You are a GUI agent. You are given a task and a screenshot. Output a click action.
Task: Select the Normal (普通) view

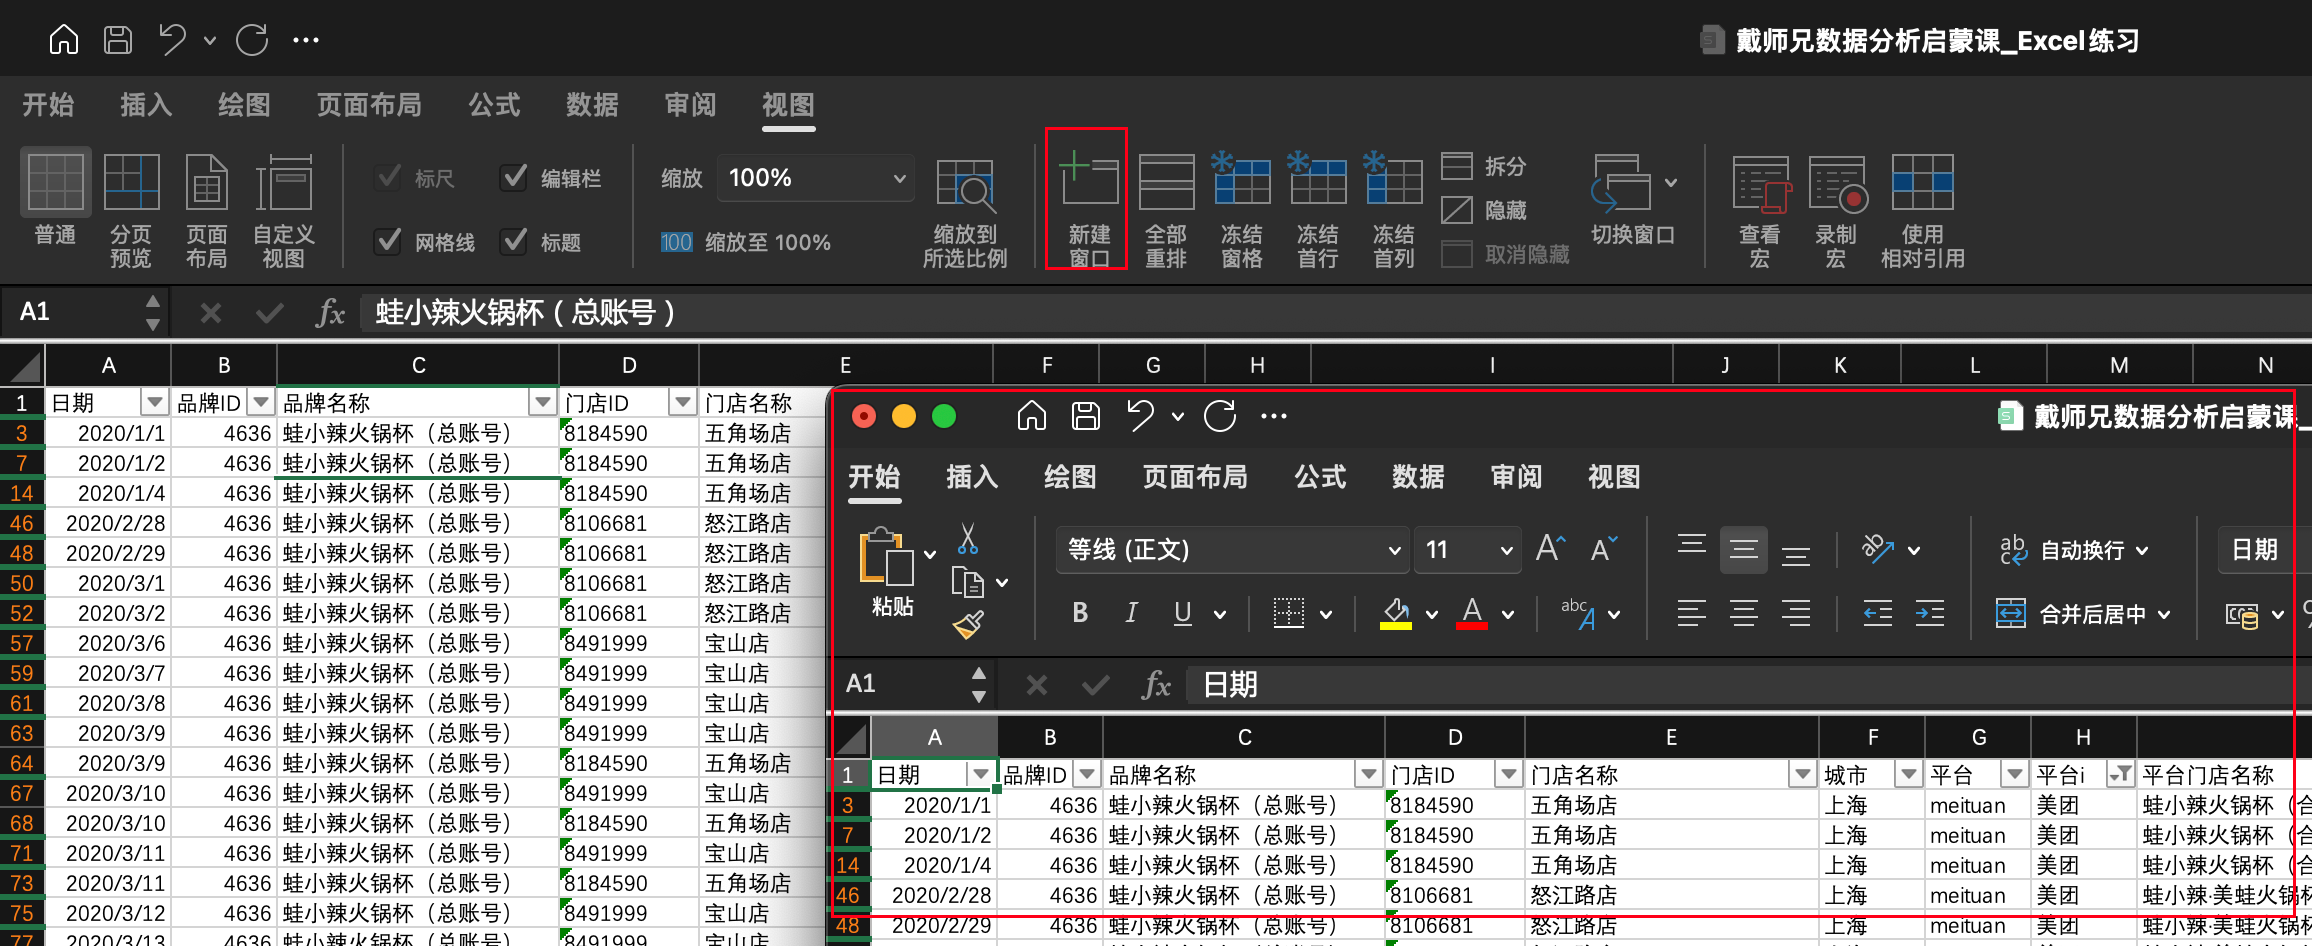[56, 197]
